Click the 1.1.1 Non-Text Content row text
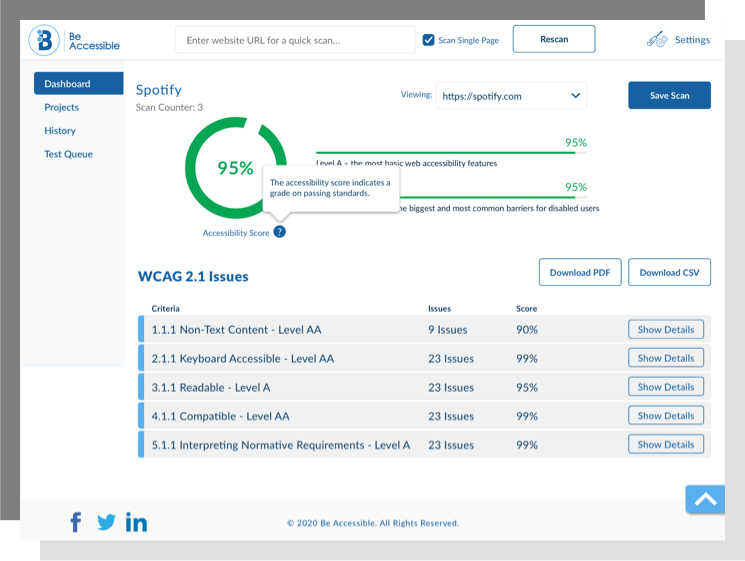The image size is (745, 561). click(236, 330)
